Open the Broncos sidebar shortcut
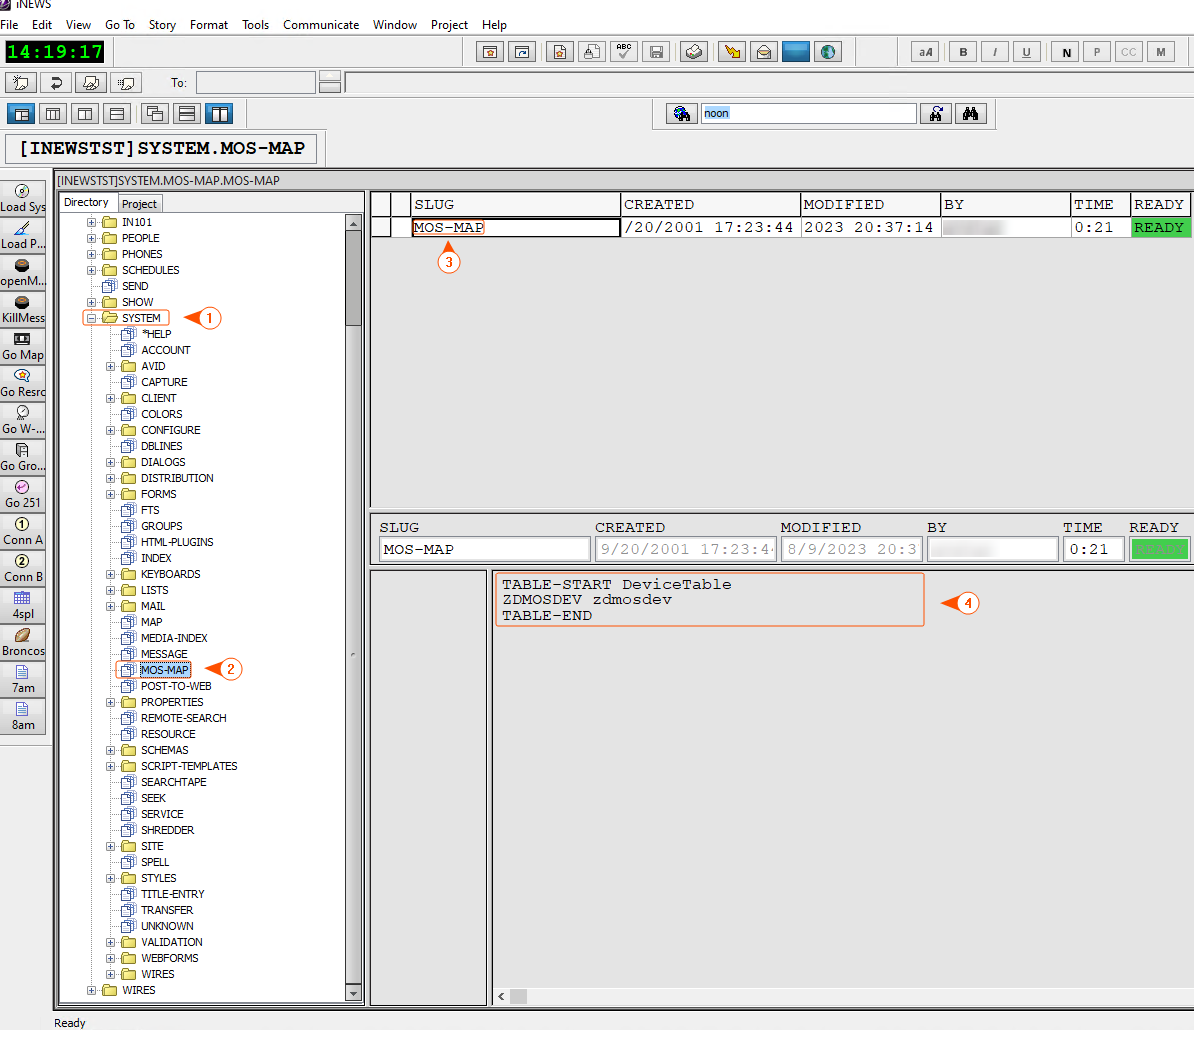 (23, 643)
